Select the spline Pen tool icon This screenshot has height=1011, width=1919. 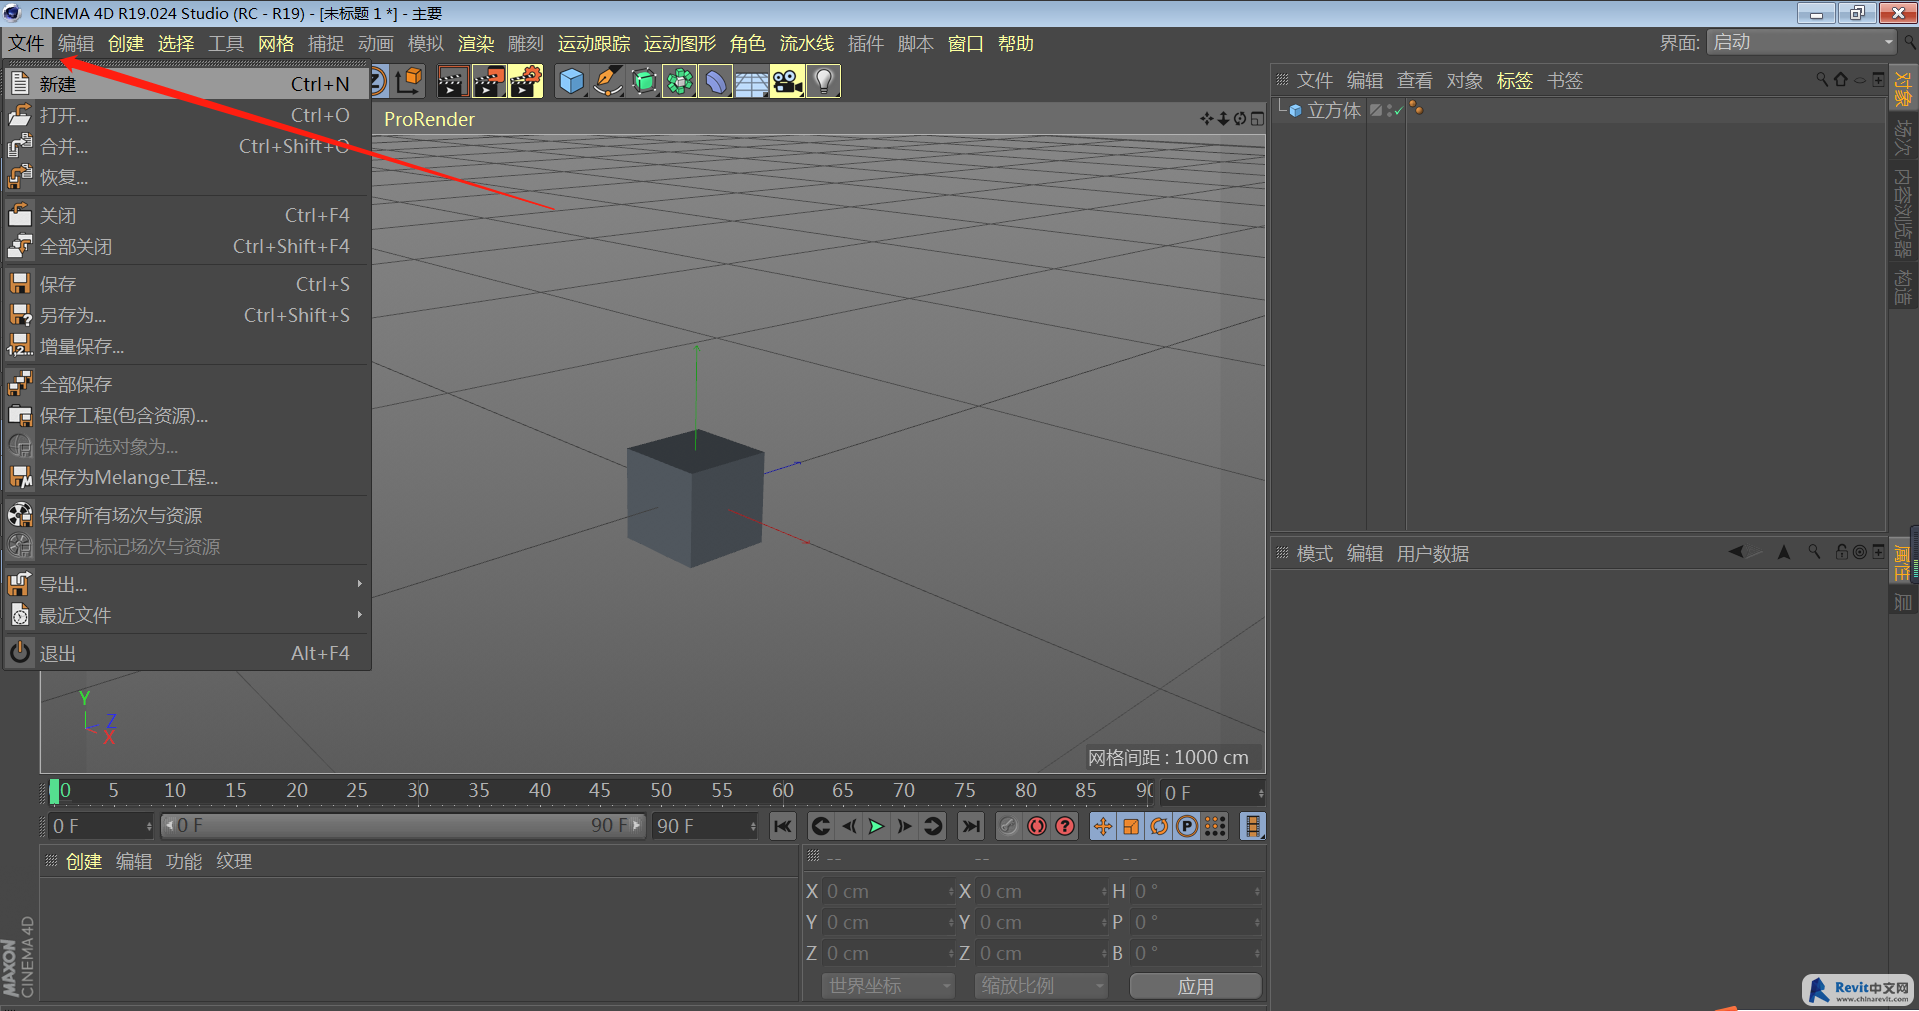pos(607,82)
